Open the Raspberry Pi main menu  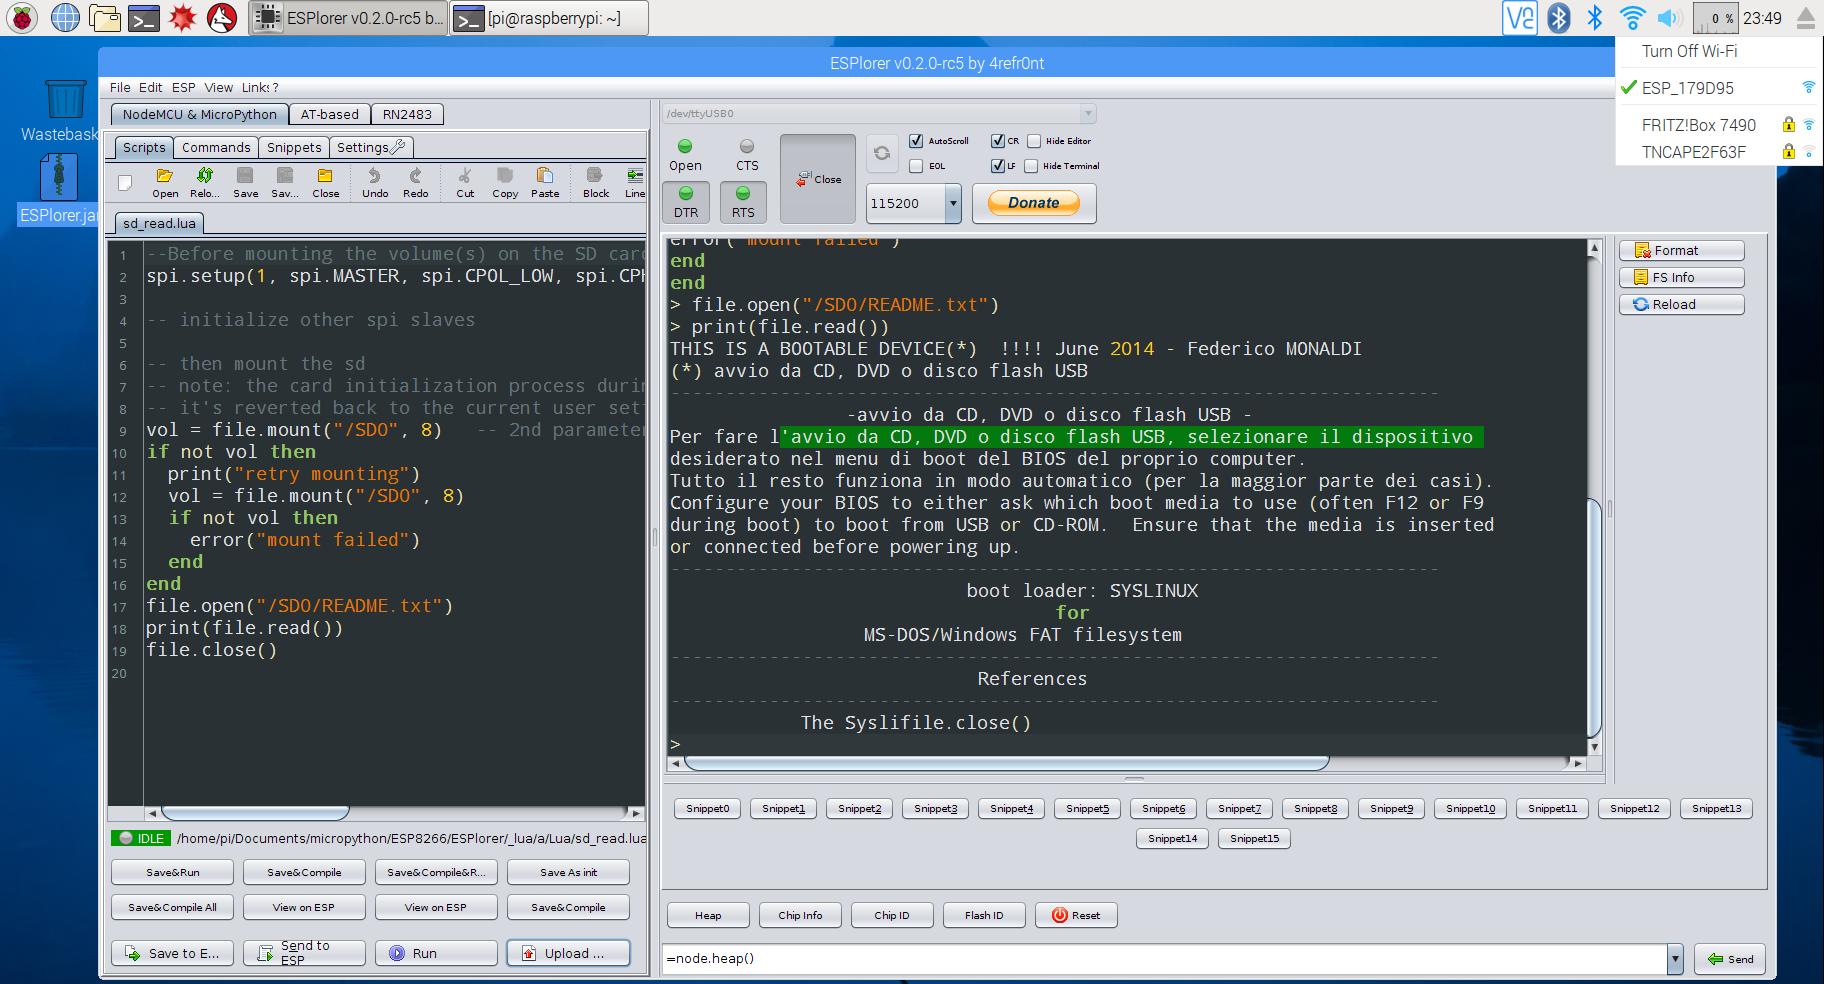coord(22,17)
